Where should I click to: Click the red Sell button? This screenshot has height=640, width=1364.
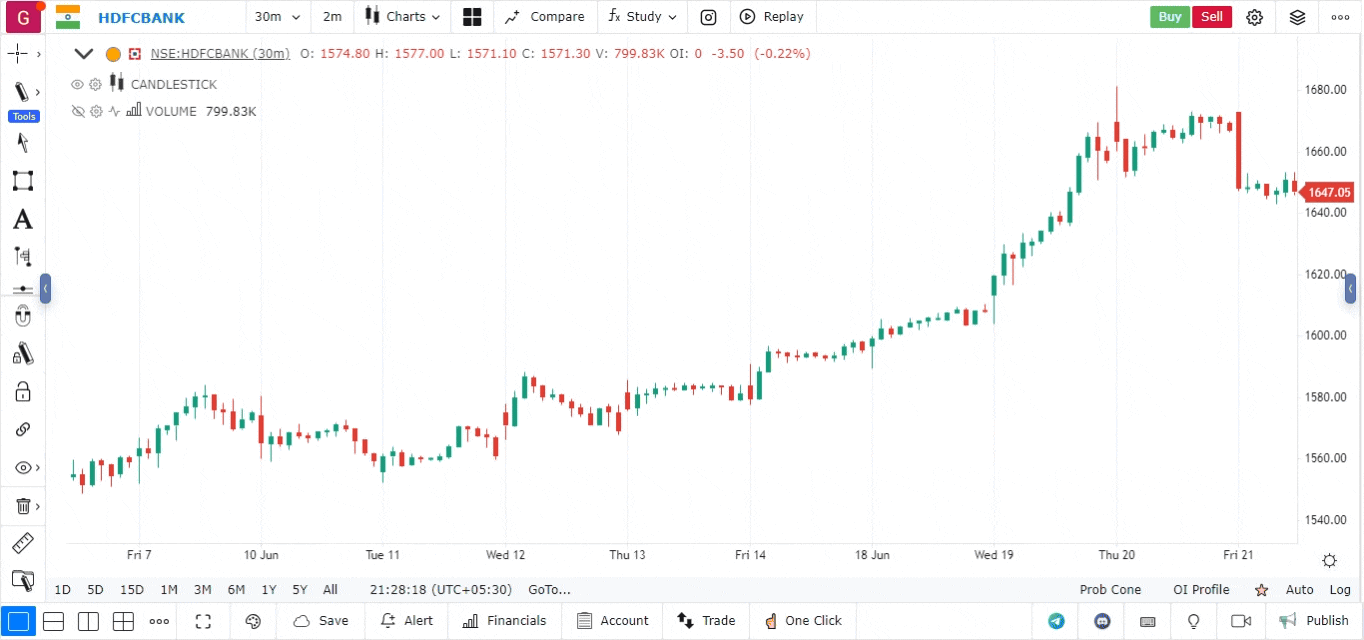[1211, 17]
